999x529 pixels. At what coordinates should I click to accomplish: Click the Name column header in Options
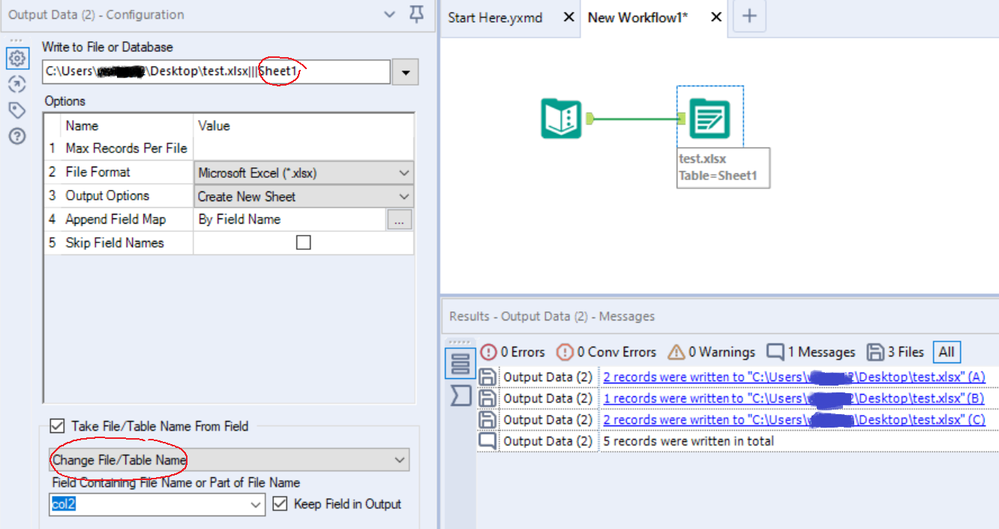[82, 126]
